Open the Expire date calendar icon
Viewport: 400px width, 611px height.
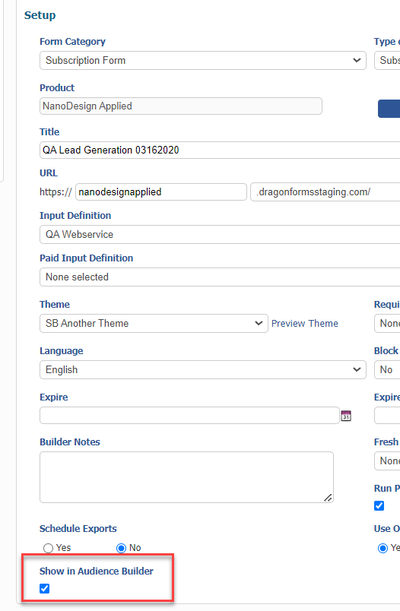coord(346,416)
